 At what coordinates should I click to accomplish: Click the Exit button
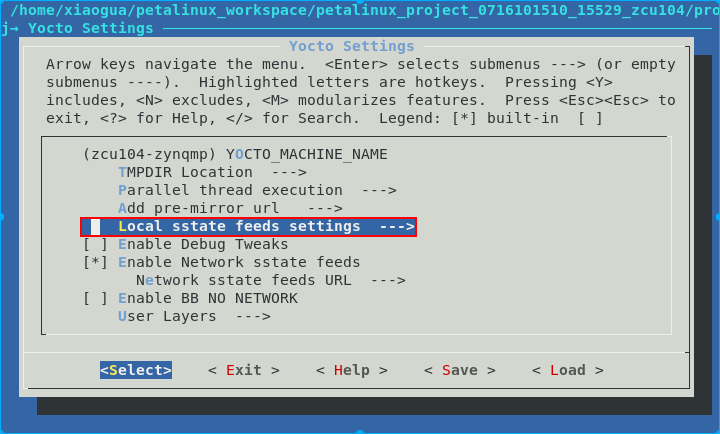[x=244, y=370]
